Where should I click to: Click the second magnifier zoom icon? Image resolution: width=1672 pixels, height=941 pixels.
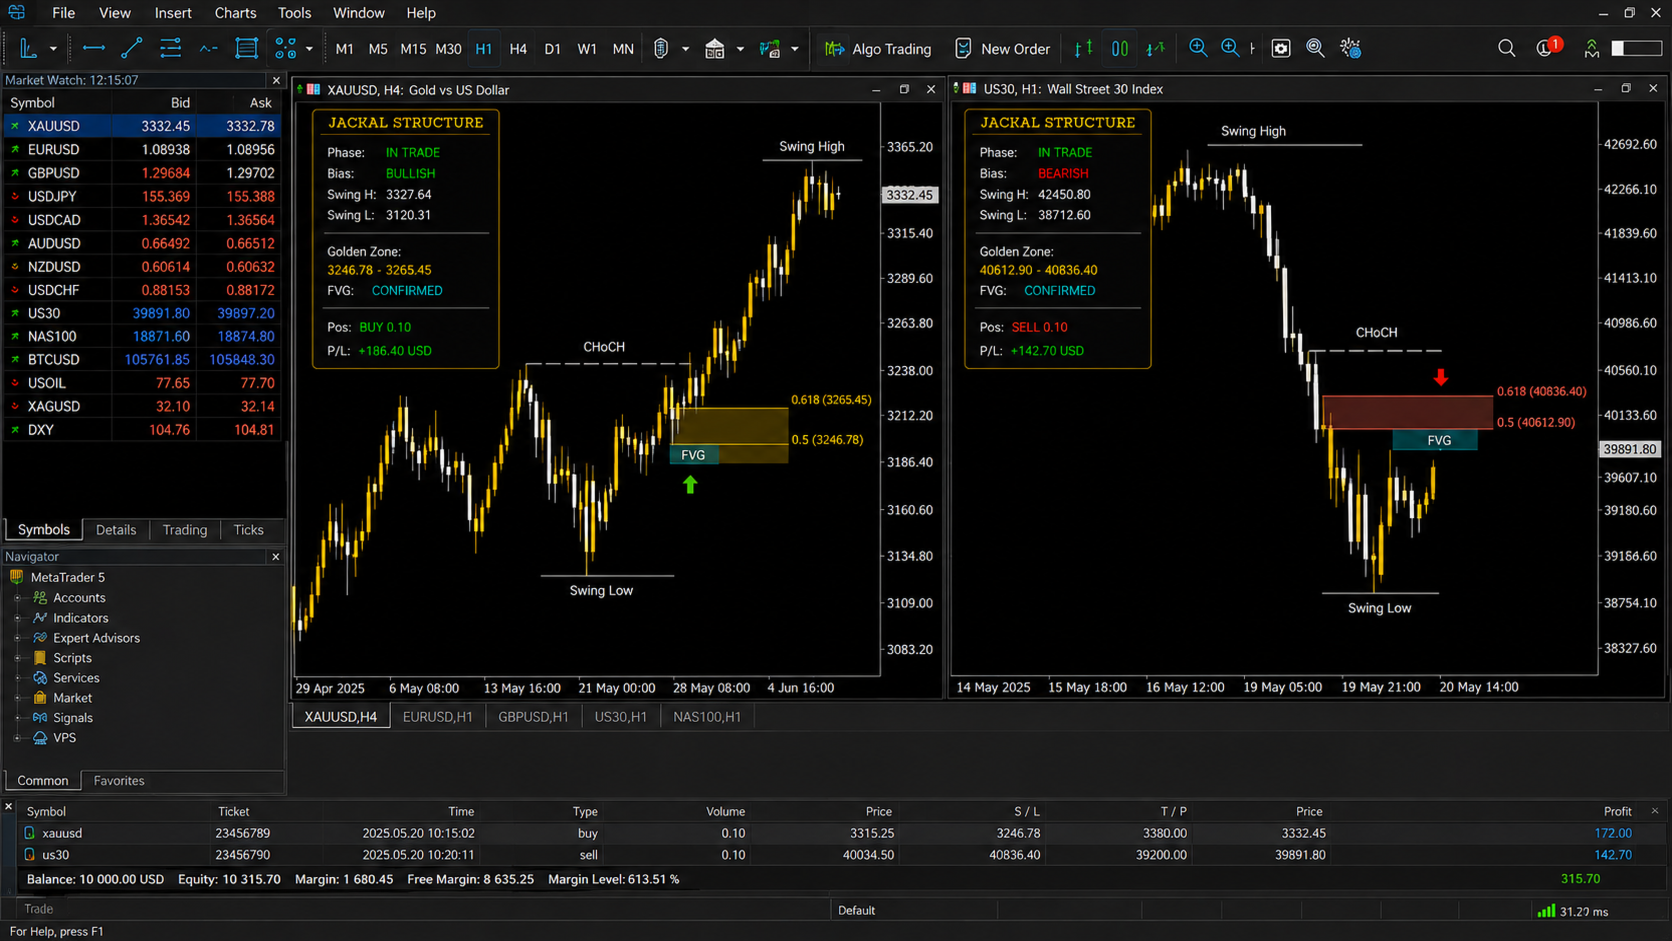pyautogui.click(x=1230, y=48)
